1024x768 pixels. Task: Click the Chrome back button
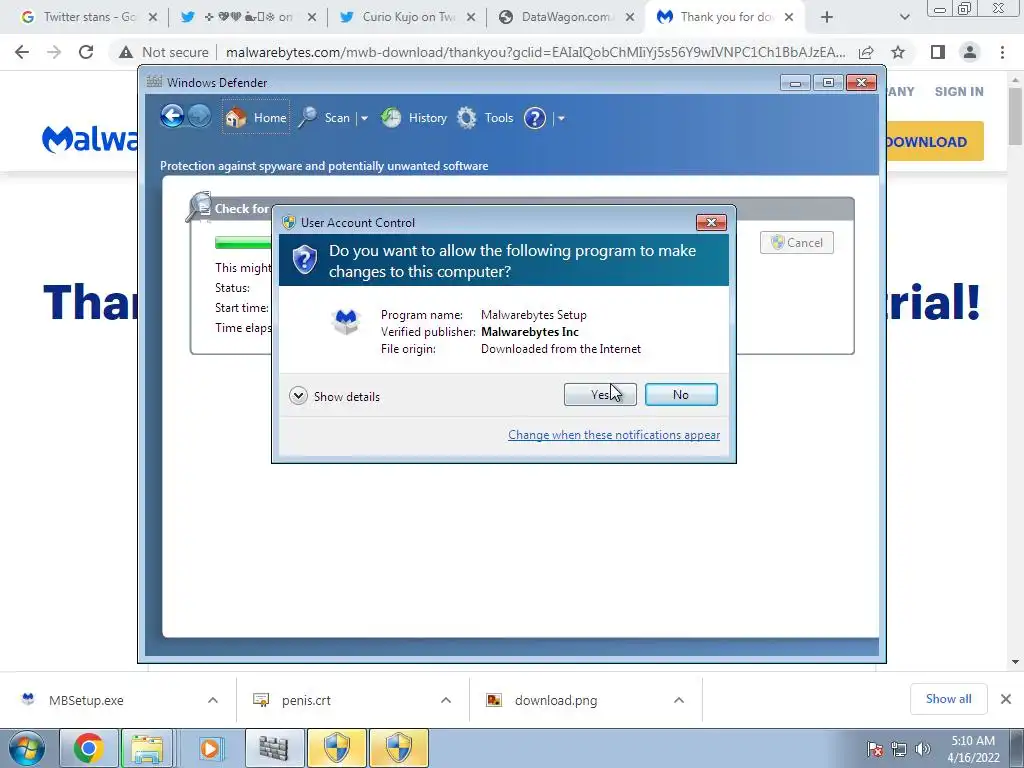[x=22, y=52]
